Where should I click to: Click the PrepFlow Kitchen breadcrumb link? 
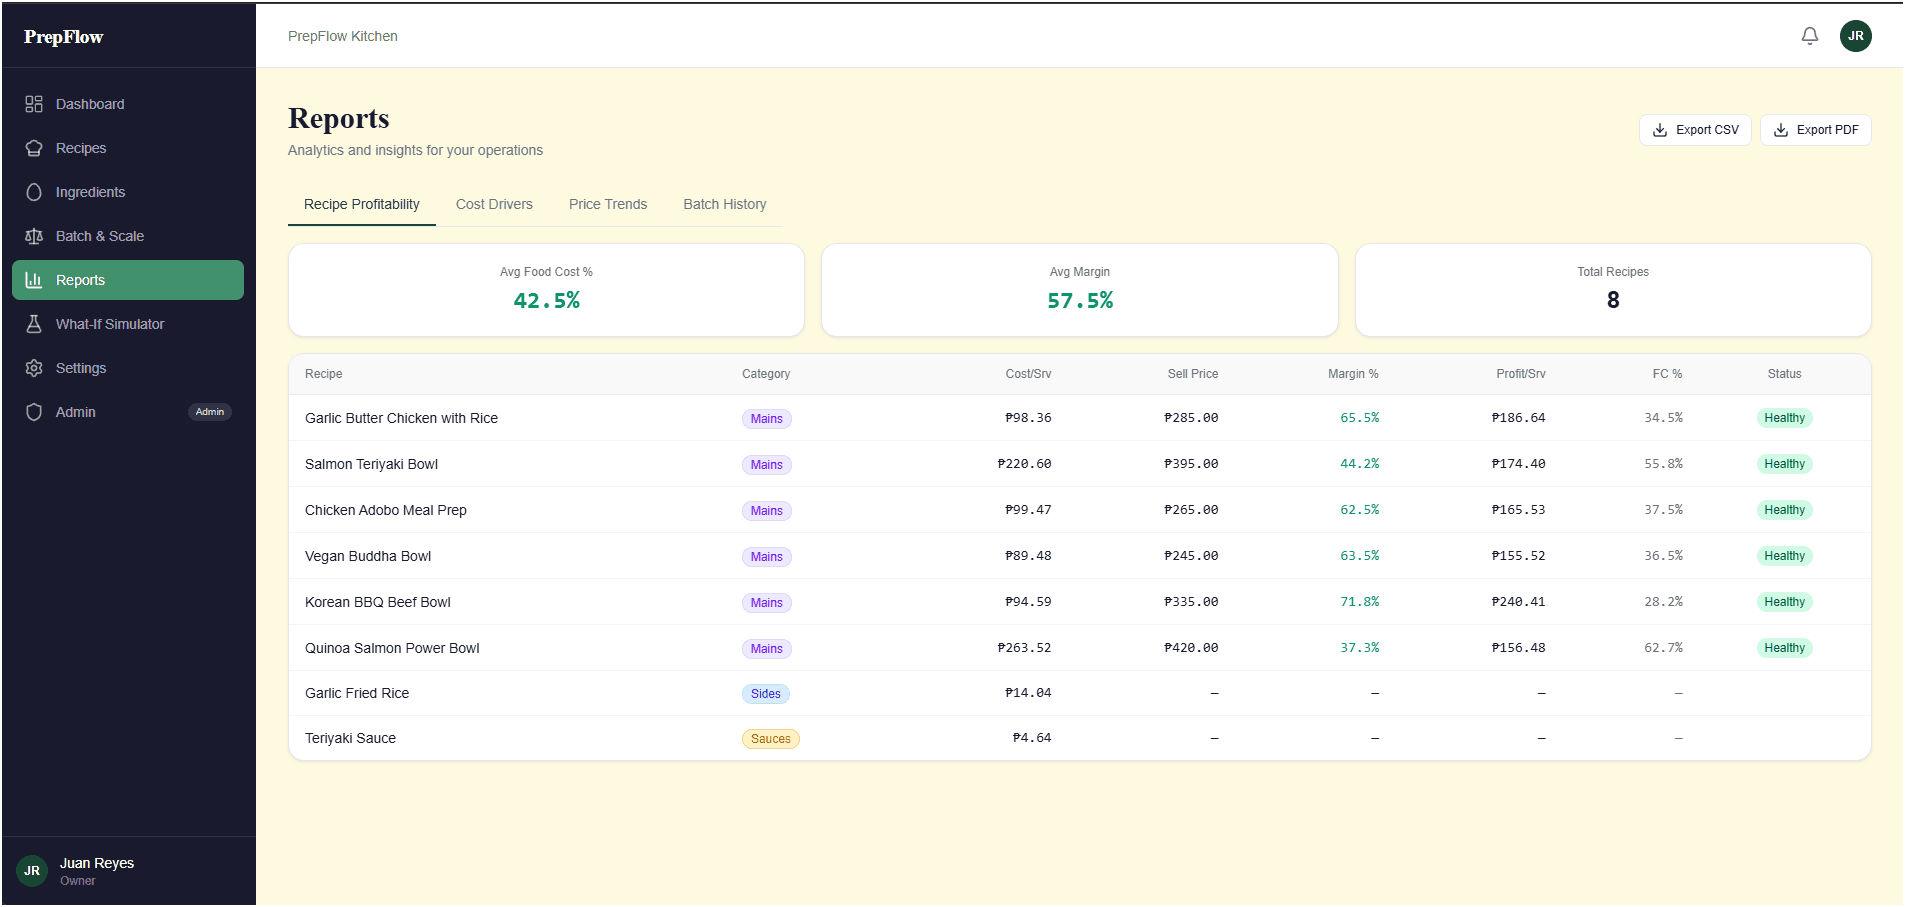click(342, 35)
